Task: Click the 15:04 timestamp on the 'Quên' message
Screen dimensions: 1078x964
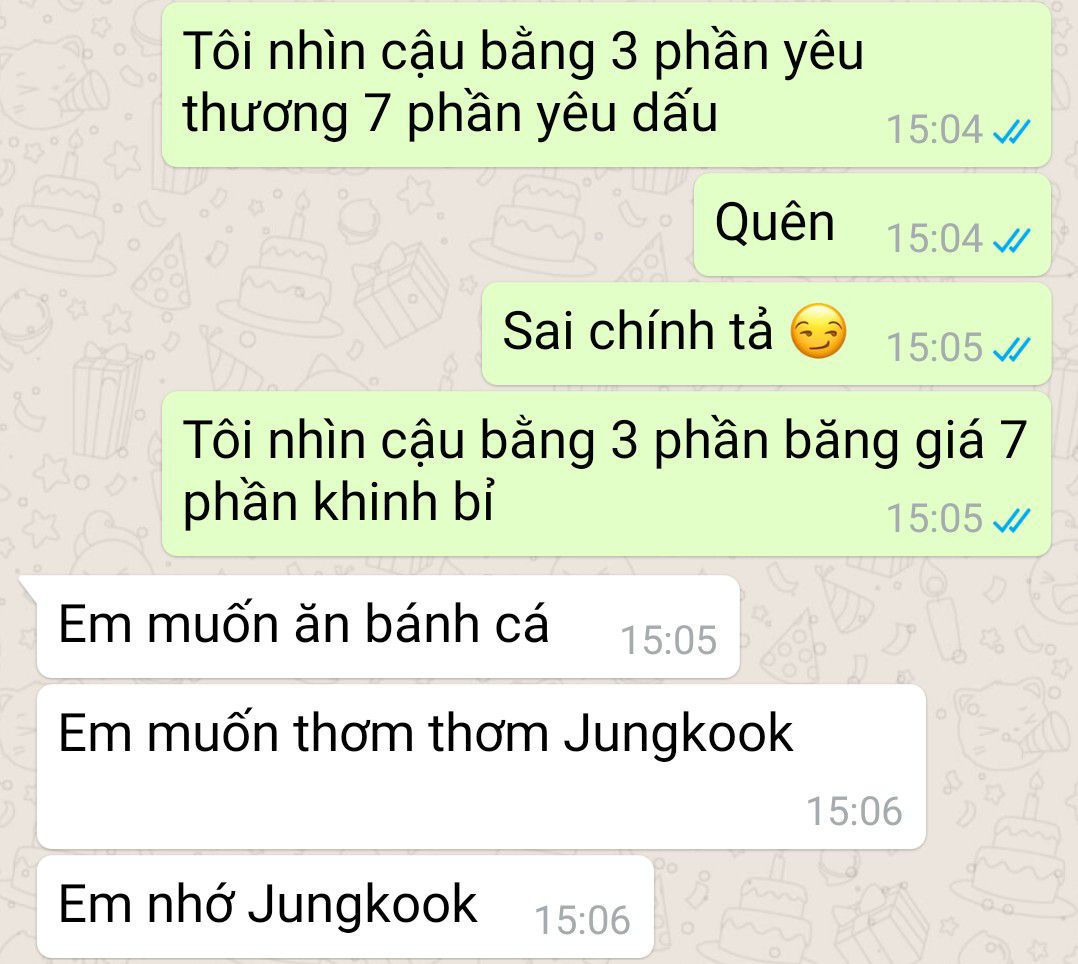Action: pyautogui.click(x=934, y=239)
